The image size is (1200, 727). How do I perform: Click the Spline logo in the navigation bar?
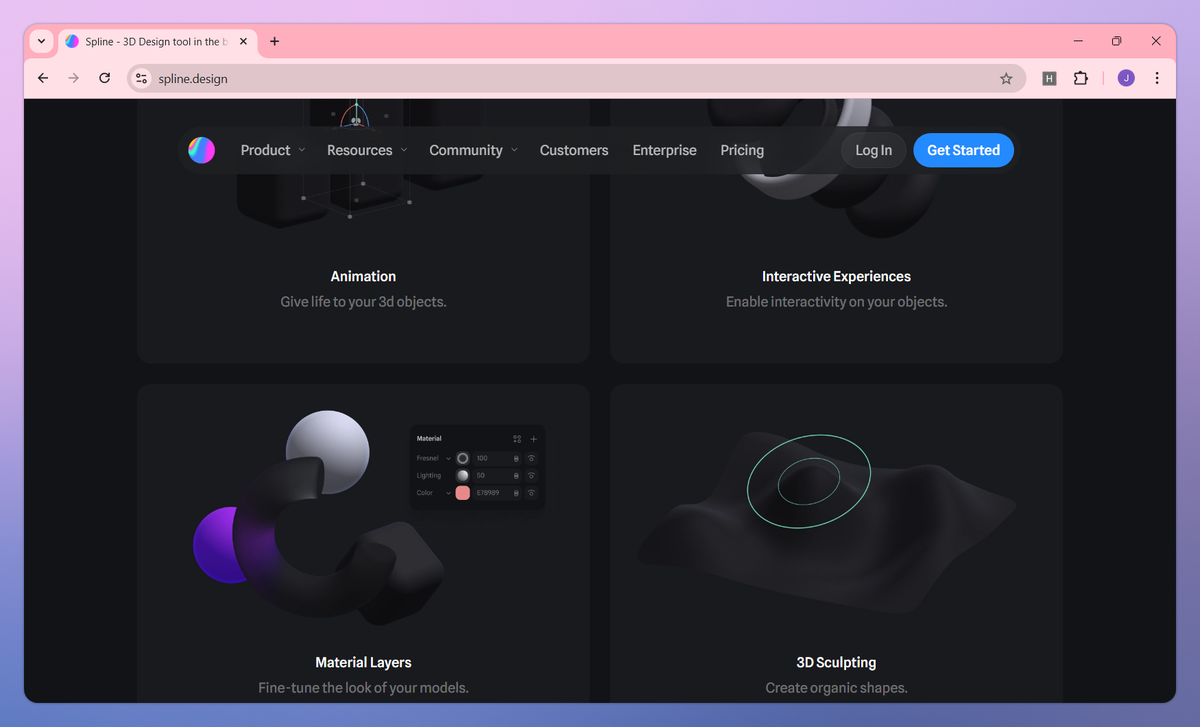(x=201, y=150)
